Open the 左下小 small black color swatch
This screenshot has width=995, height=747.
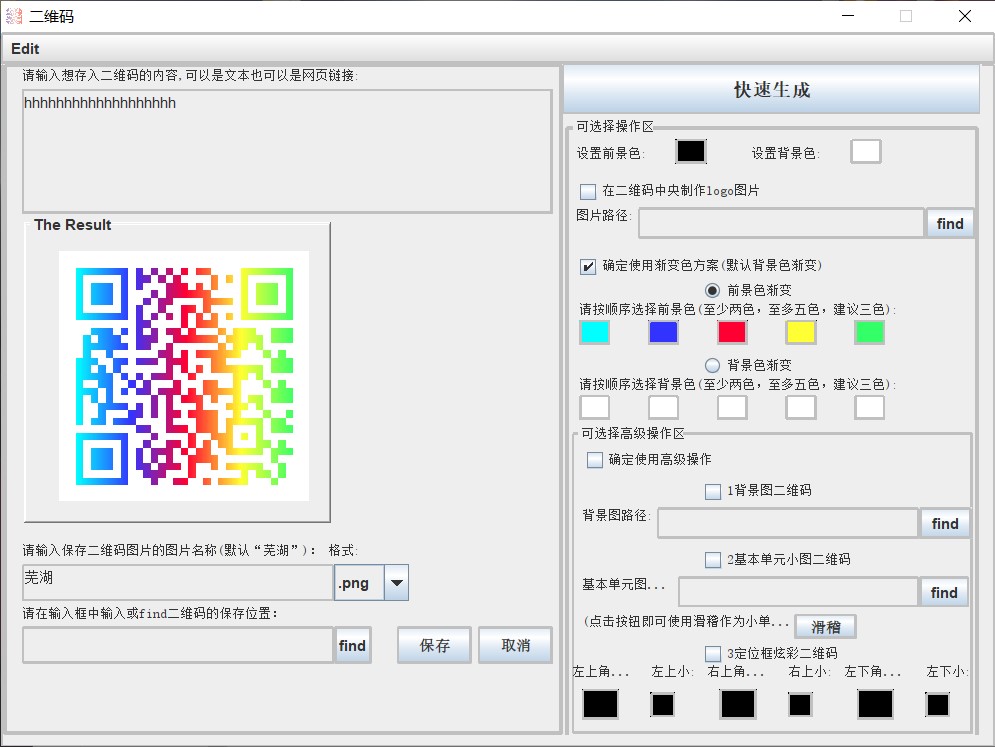click(937, 704)
